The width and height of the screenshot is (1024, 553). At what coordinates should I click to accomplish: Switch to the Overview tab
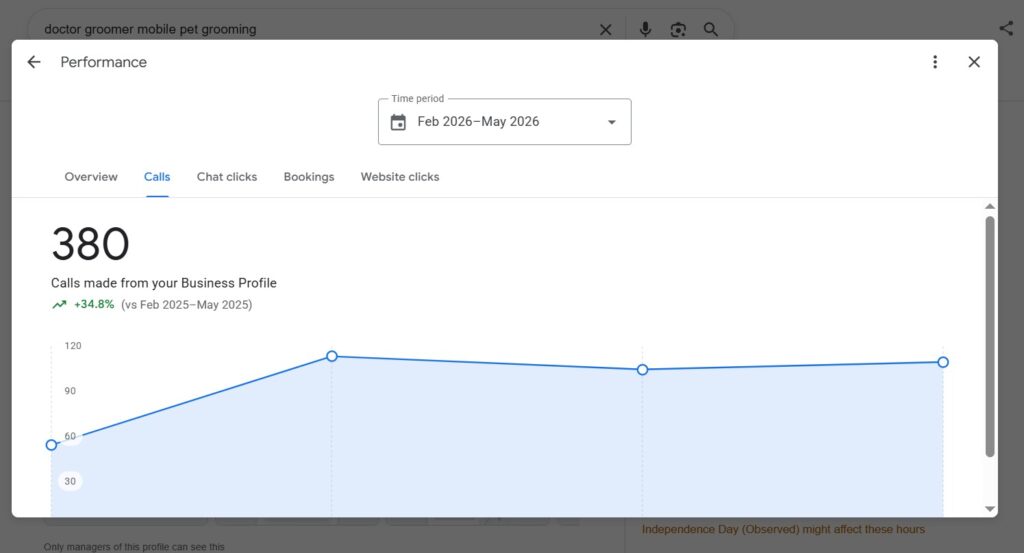(91, 177)
